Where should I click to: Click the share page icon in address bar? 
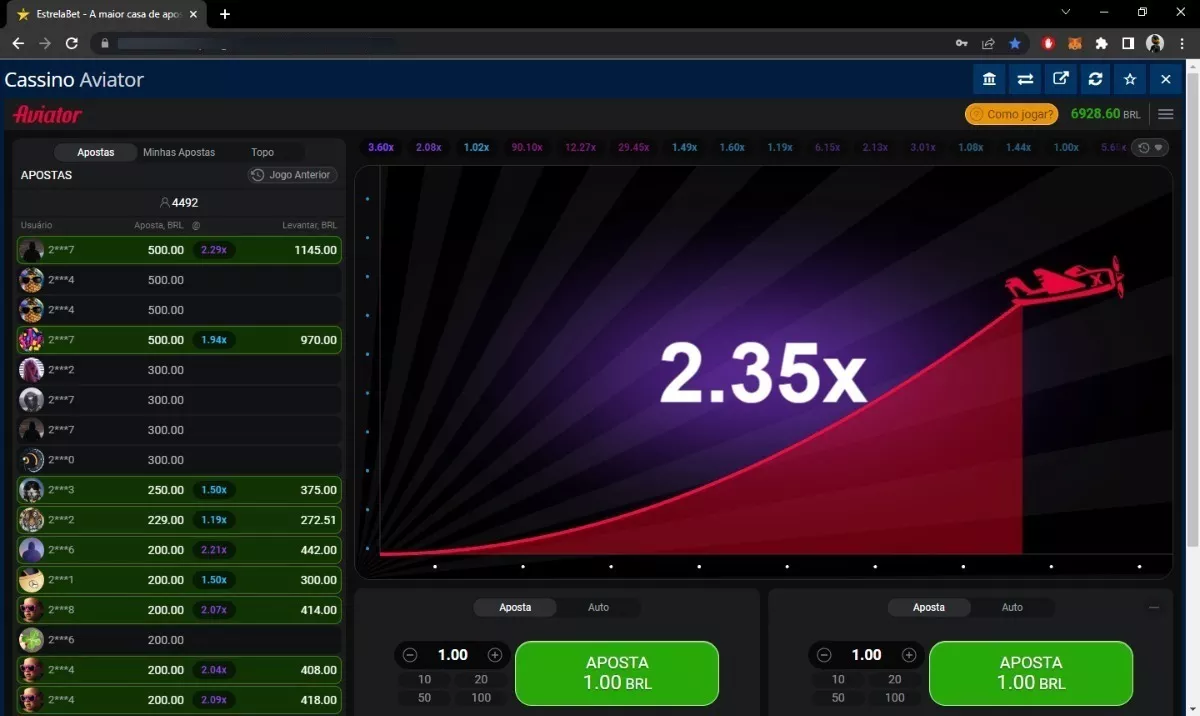point(988,43)
